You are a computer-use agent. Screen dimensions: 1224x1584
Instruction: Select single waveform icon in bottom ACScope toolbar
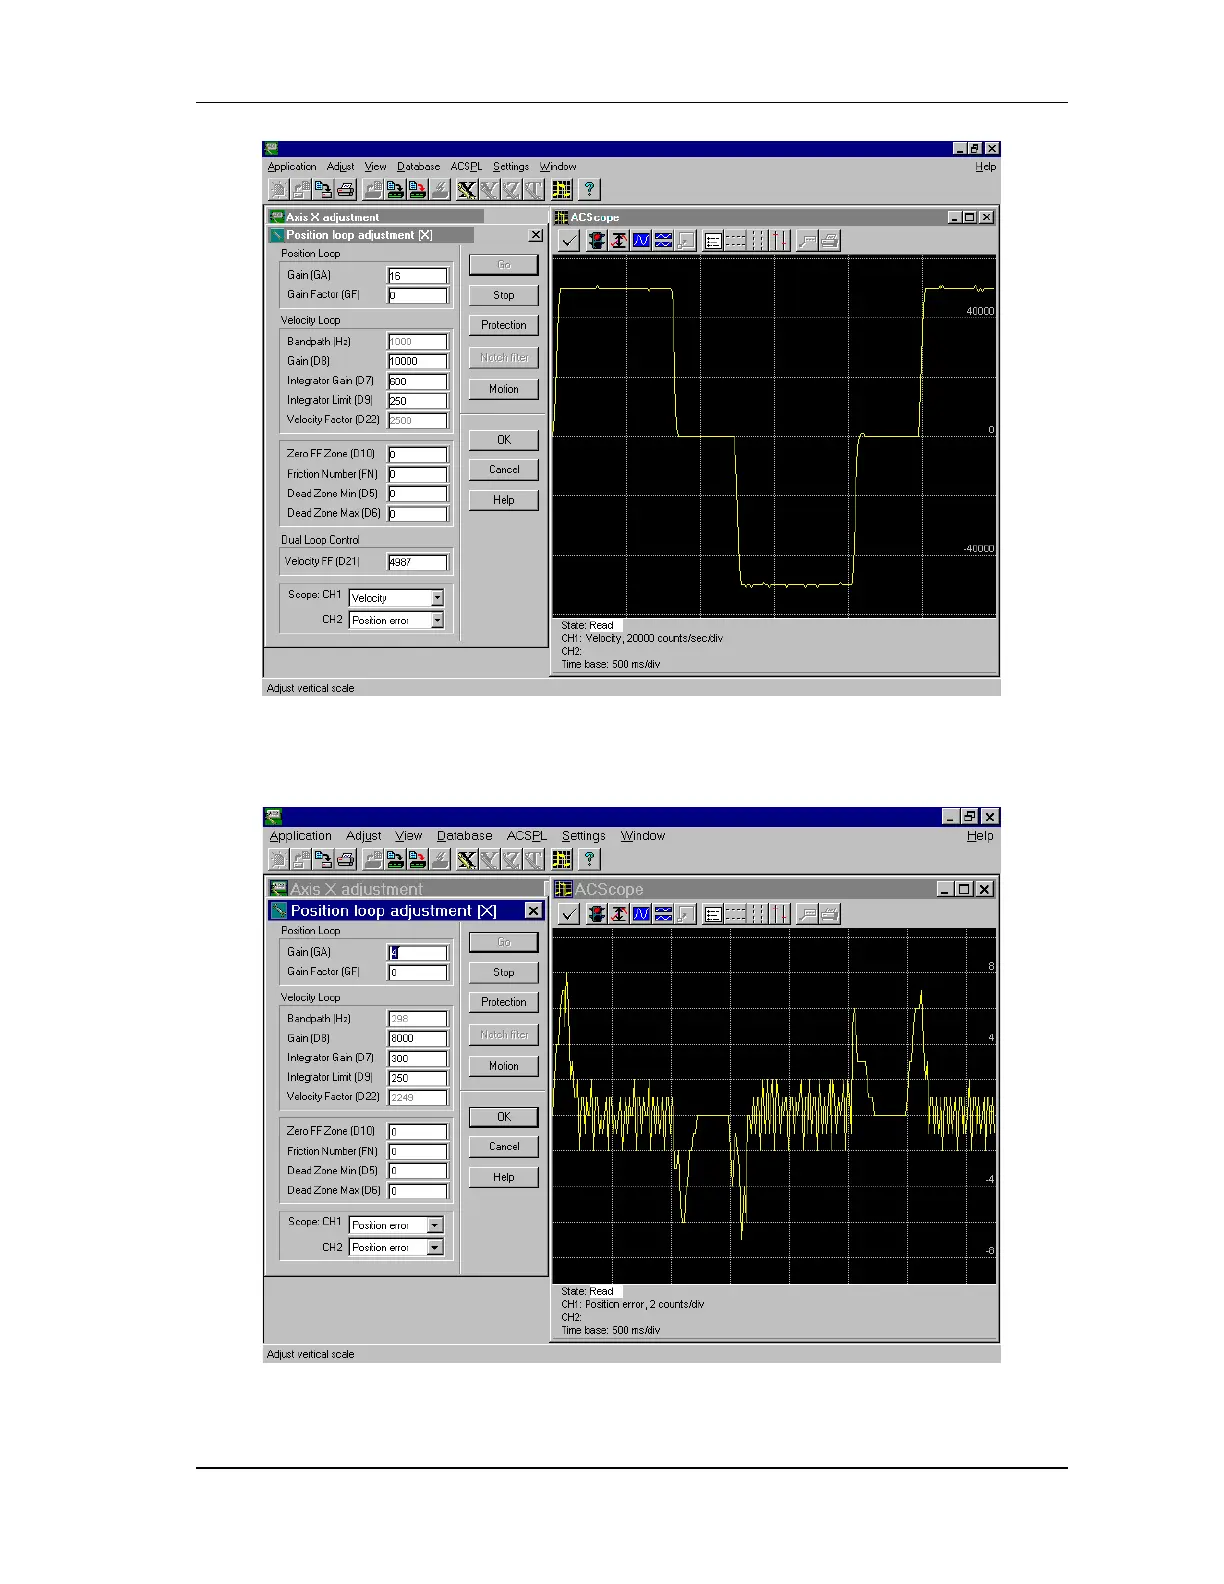(x=641, y=913)
